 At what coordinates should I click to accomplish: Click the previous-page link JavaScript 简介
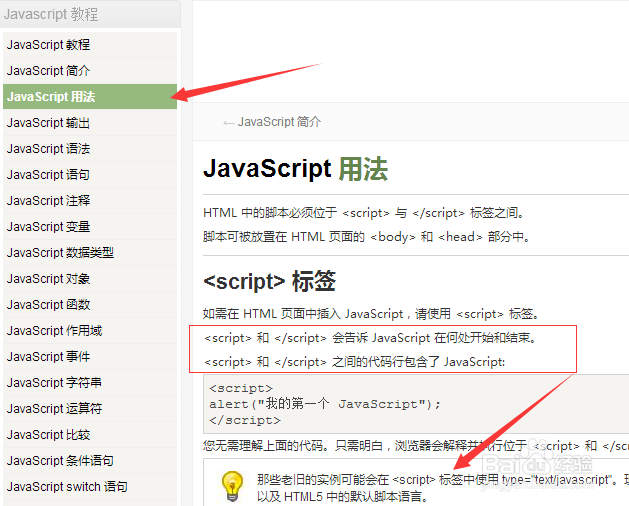pyautogui.click(x=272, y=122)
